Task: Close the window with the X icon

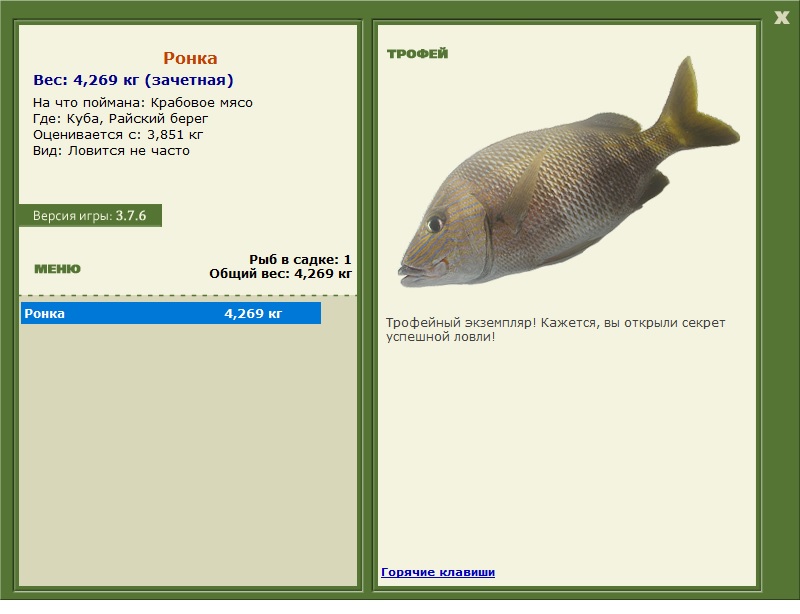Action: click(781, 17)
